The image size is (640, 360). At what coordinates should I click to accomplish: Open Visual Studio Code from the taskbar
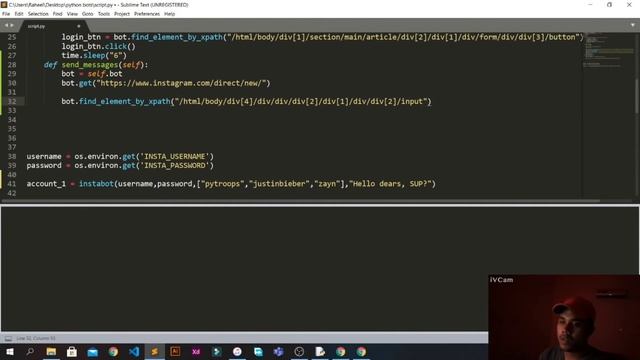point(134,351)
